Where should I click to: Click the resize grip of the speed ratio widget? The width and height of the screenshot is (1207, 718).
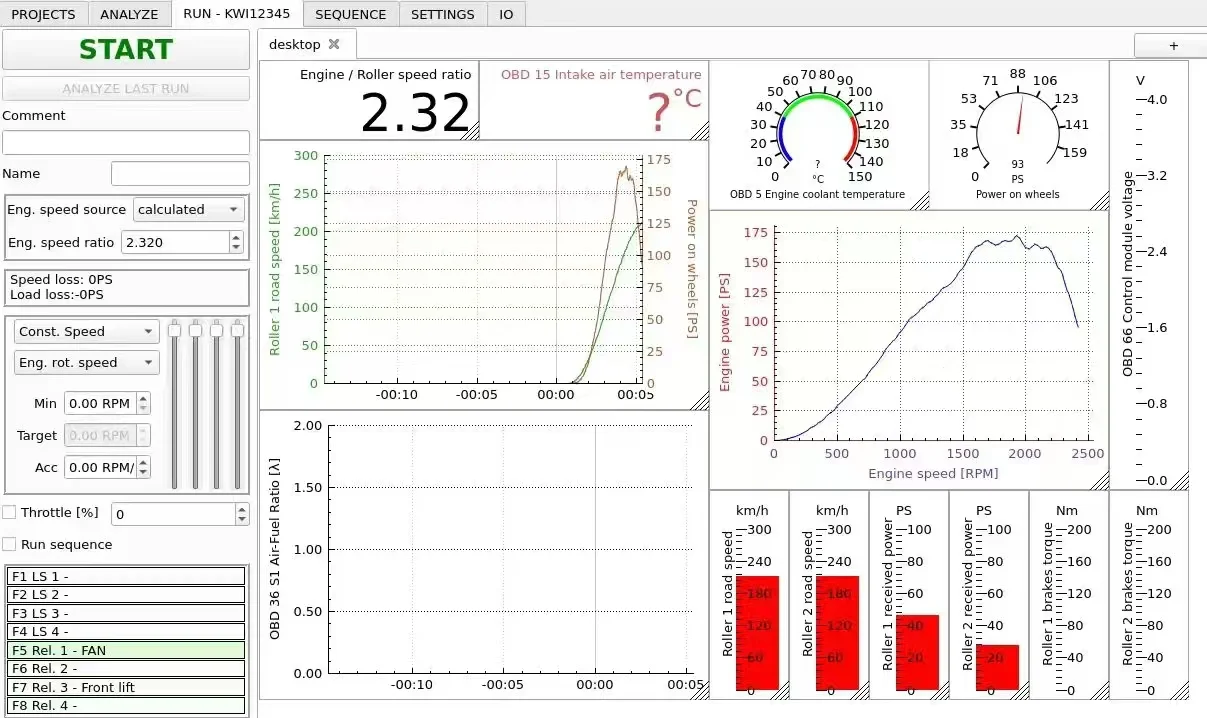click(x=471, y=131)
